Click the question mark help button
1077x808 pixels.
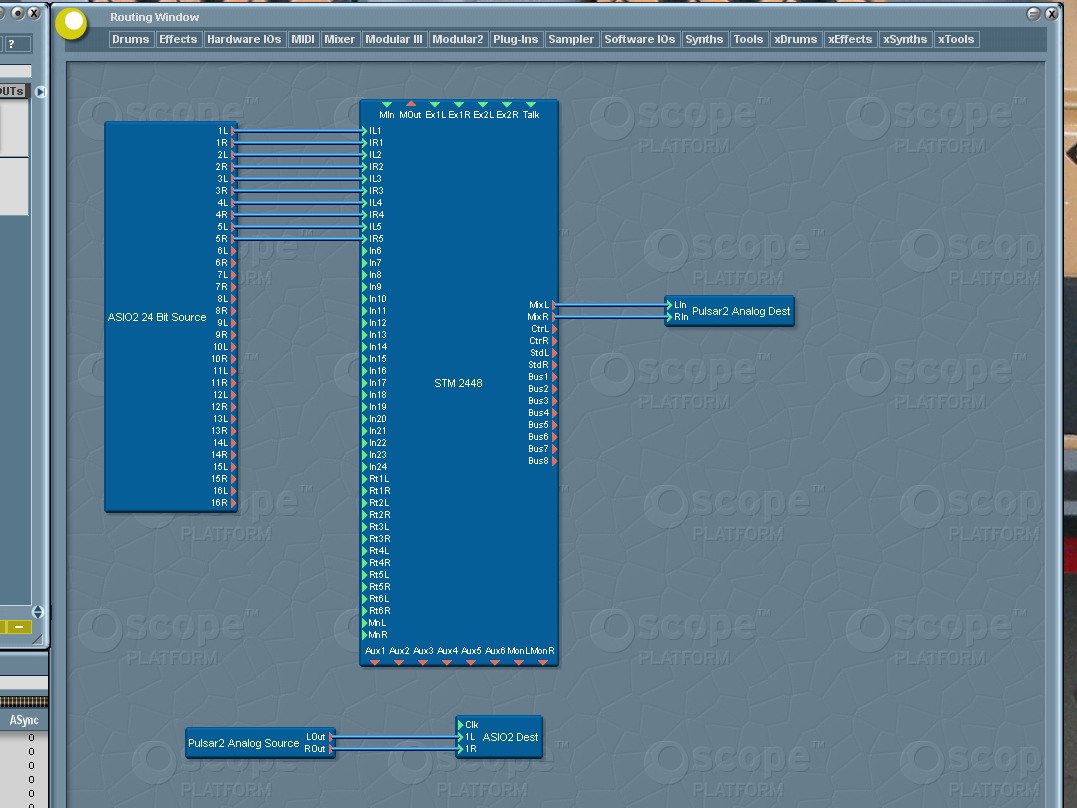point(11,44)
